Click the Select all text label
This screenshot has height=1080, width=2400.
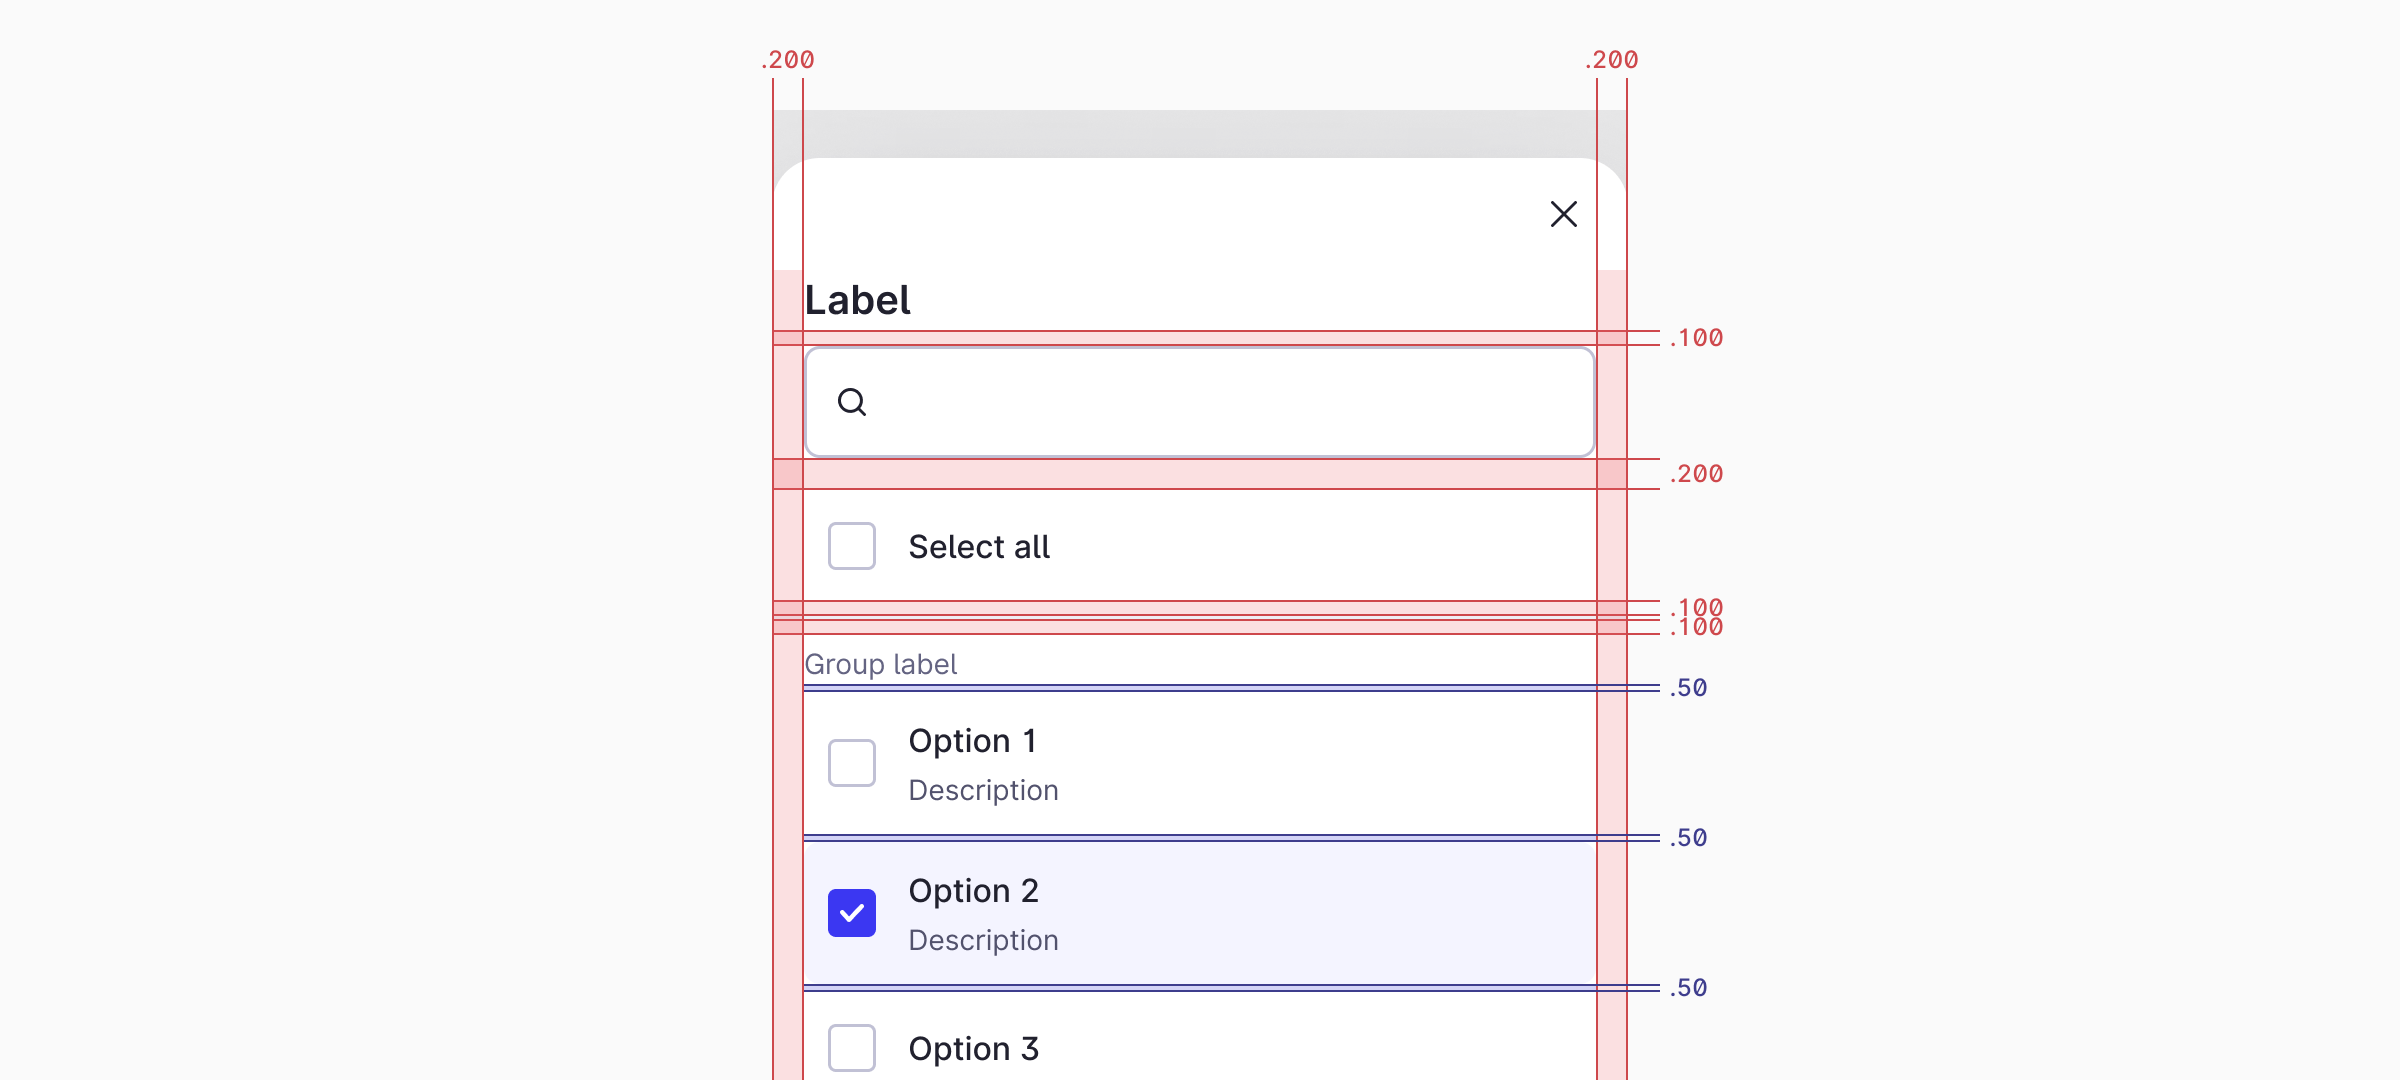[x=979, y=545]
